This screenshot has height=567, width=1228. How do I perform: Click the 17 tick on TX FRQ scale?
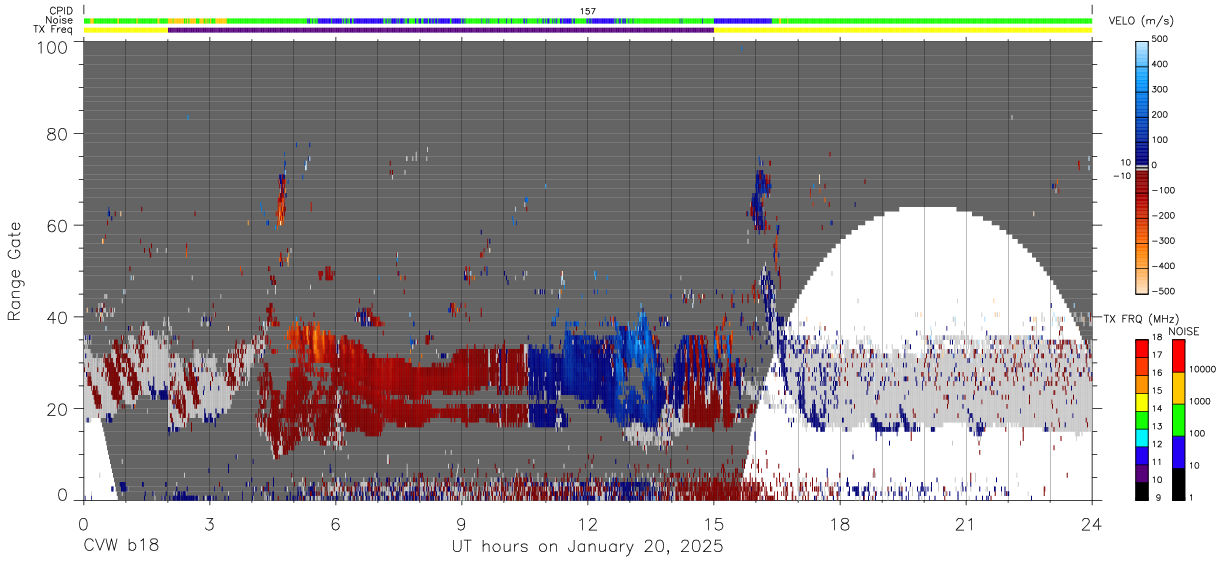[x=1156, y=355]
